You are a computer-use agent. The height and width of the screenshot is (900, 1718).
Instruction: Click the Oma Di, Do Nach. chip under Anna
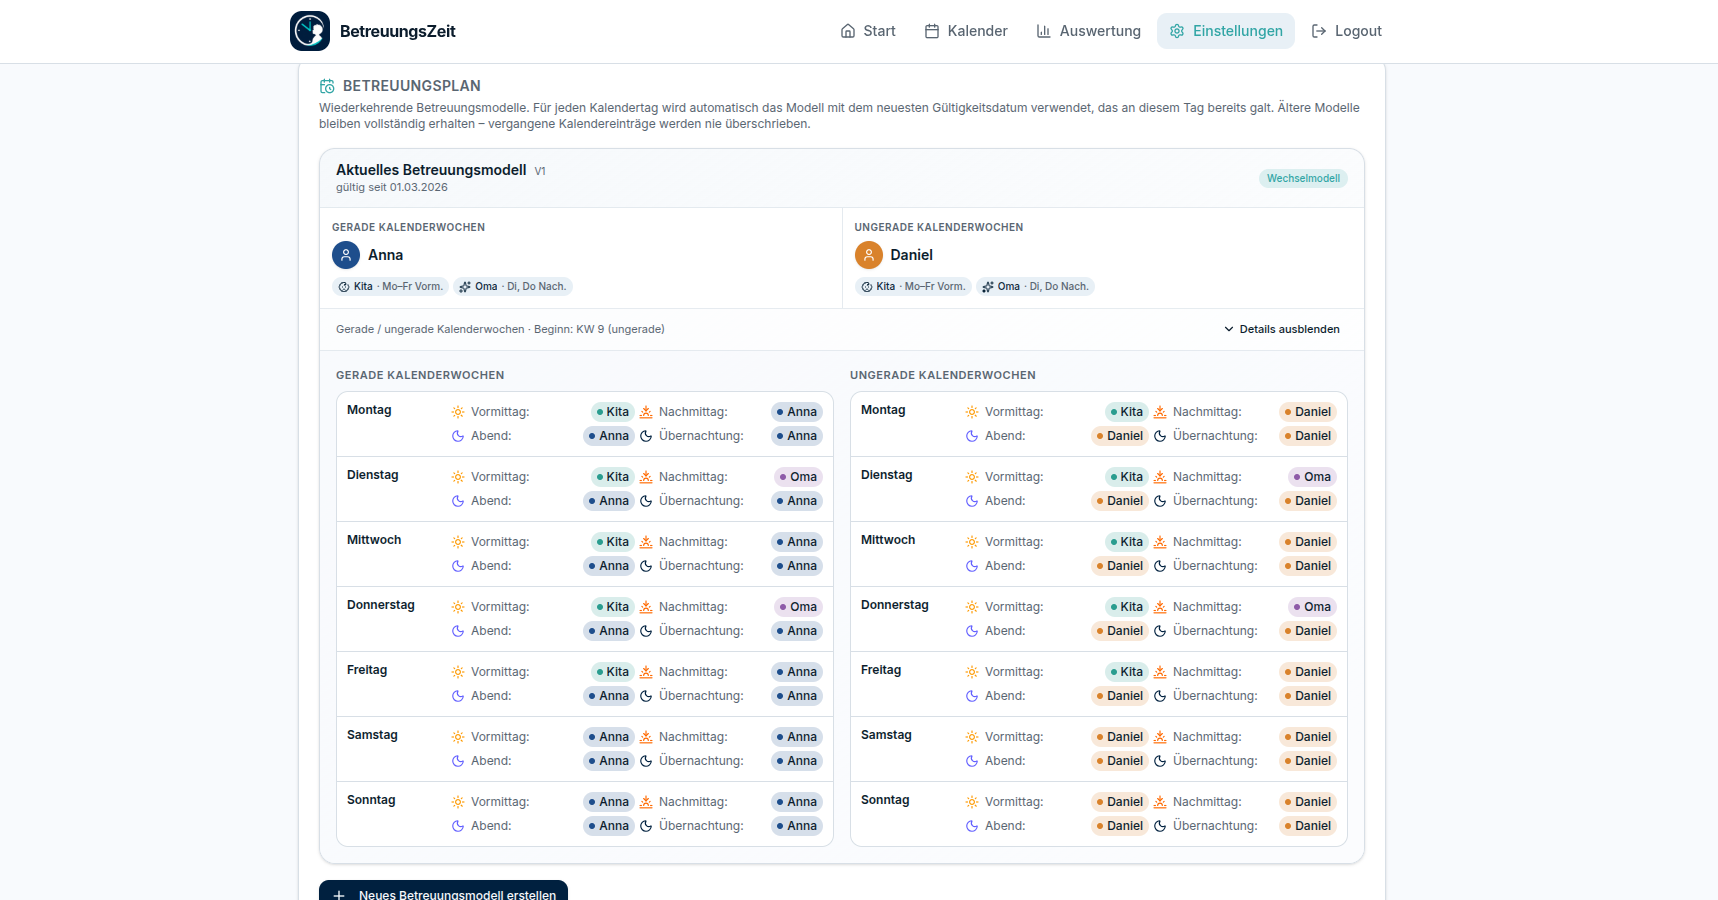click(513, 287)
